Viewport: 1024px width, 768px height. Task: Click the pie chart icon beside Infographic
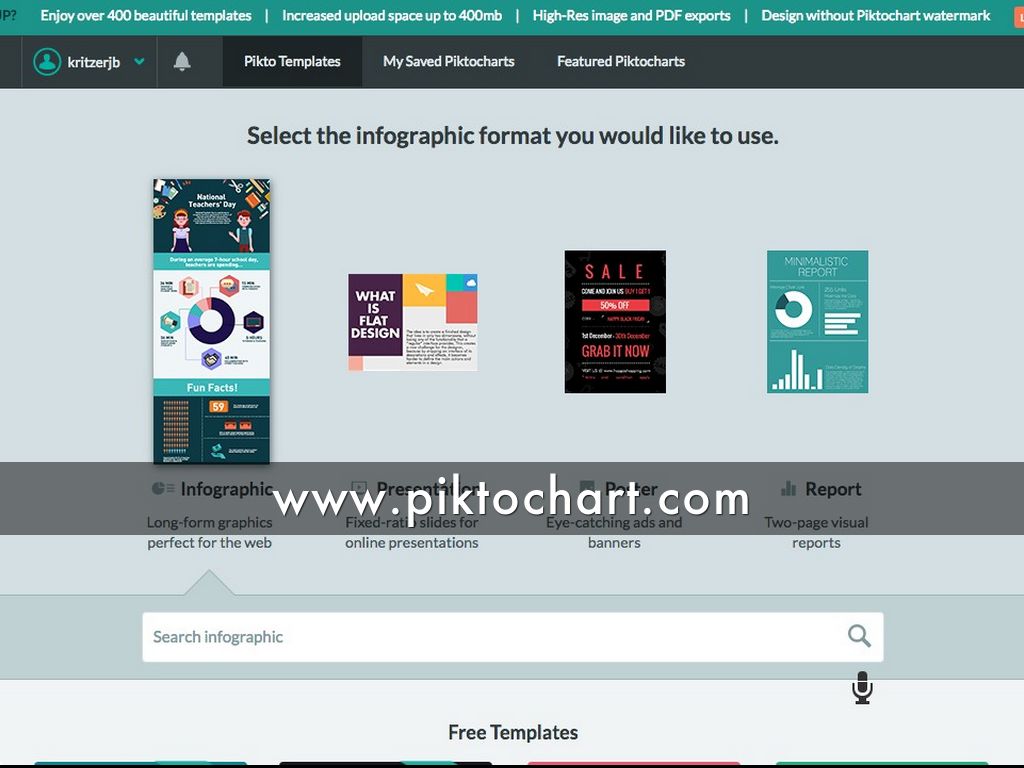pos(162,489)
